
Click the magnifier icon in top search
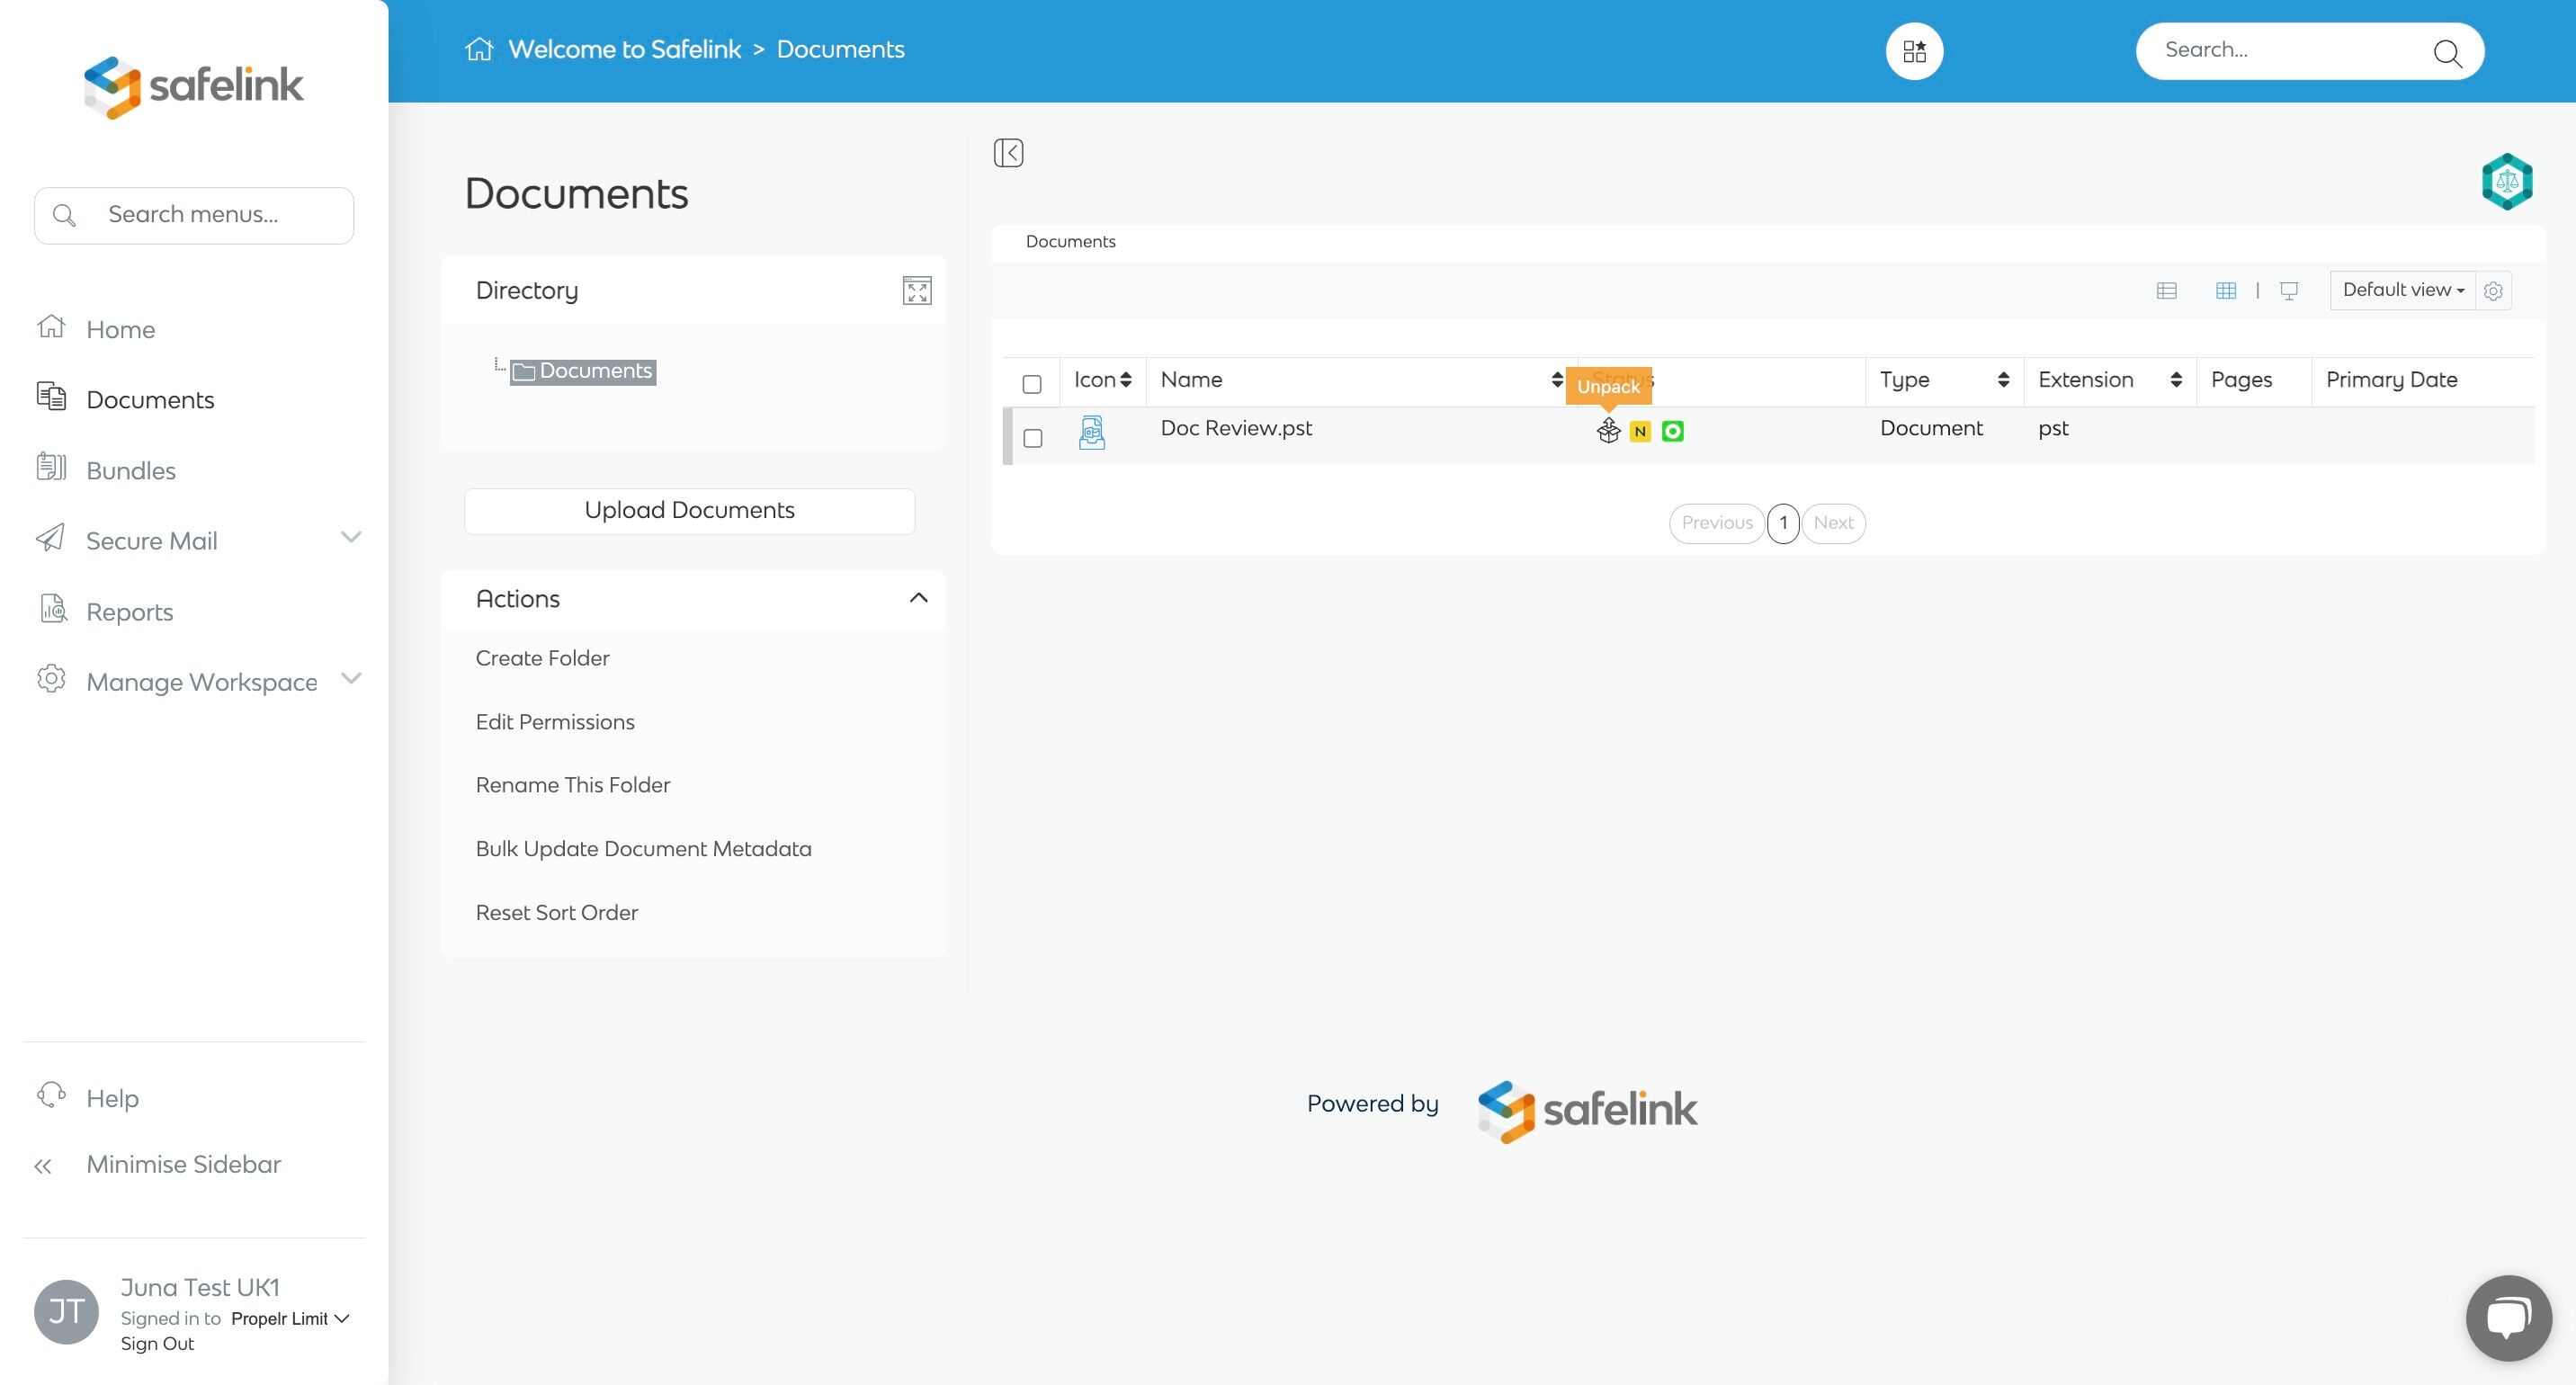click(x=2447, y=52)
